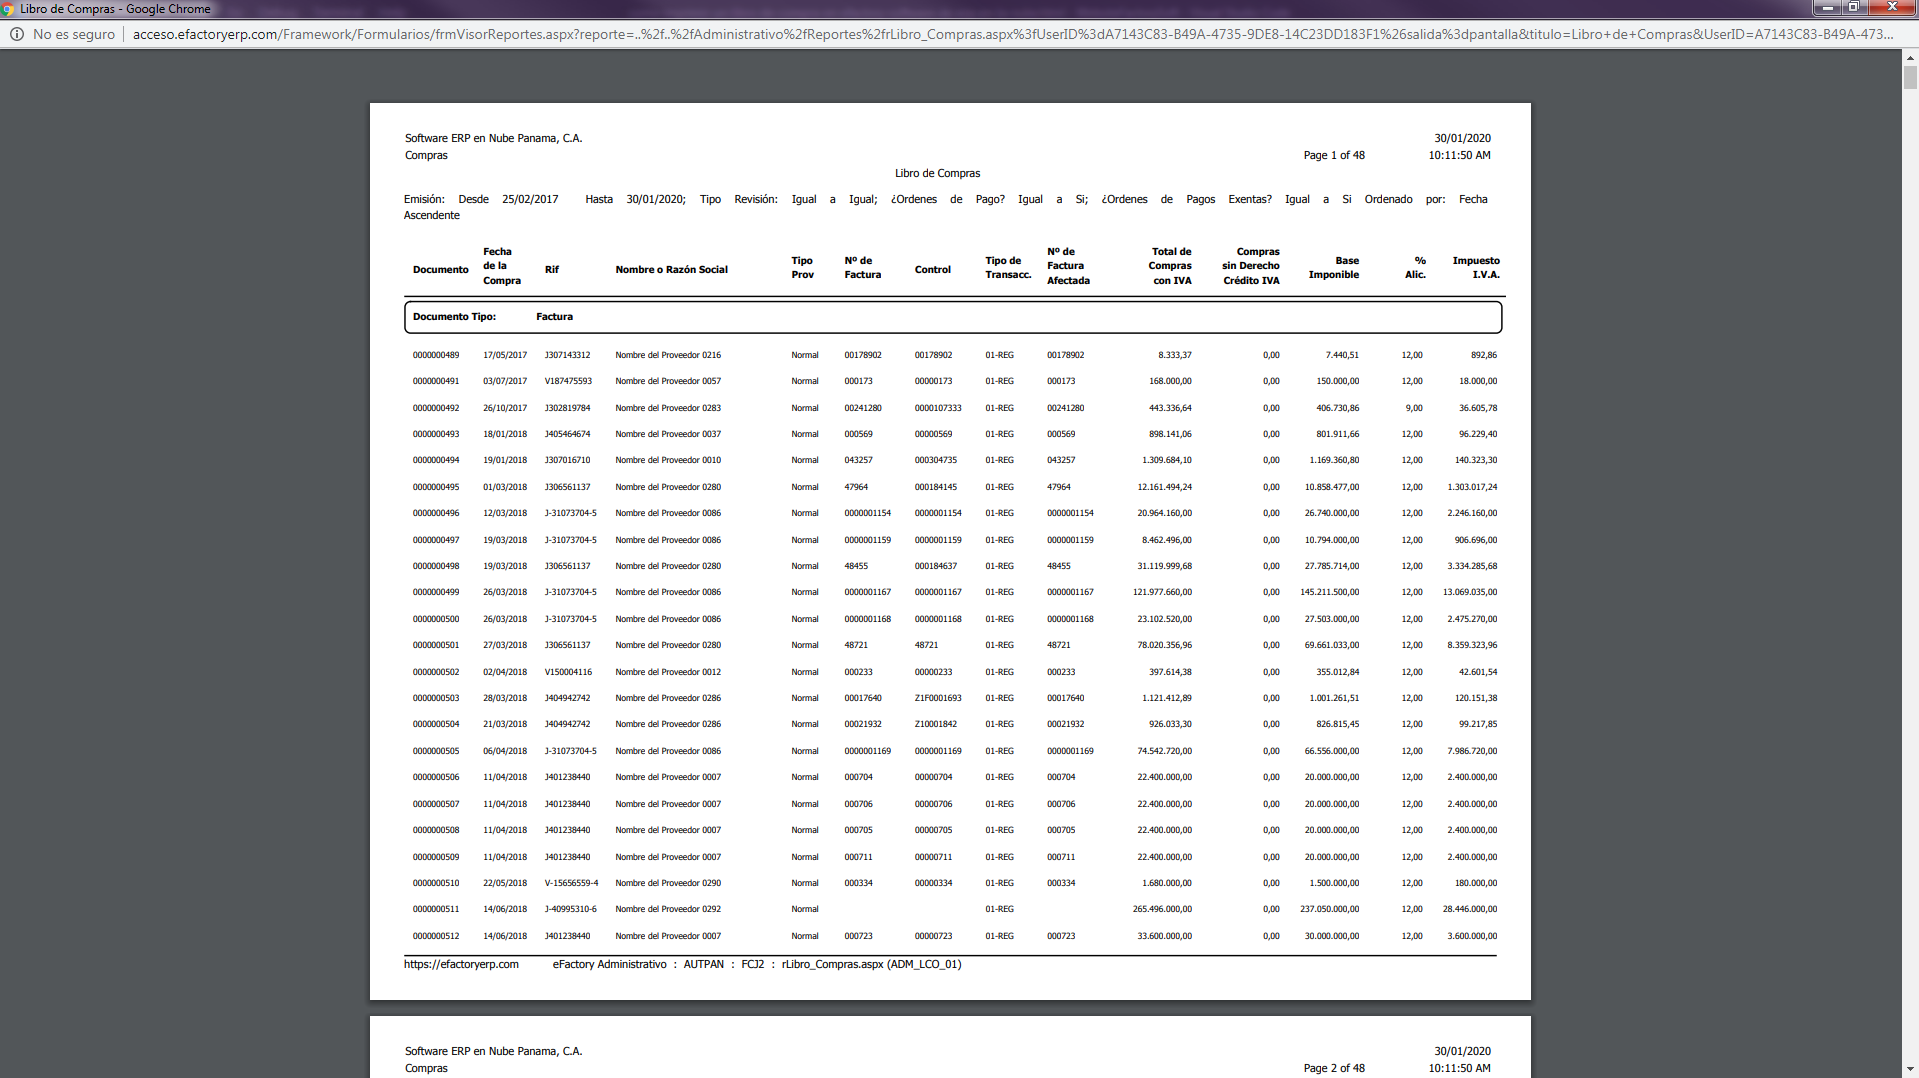Click the RIF value V-15656559-4
The height and width of the screenshot is (1078, 1919).
coord(571,883)
